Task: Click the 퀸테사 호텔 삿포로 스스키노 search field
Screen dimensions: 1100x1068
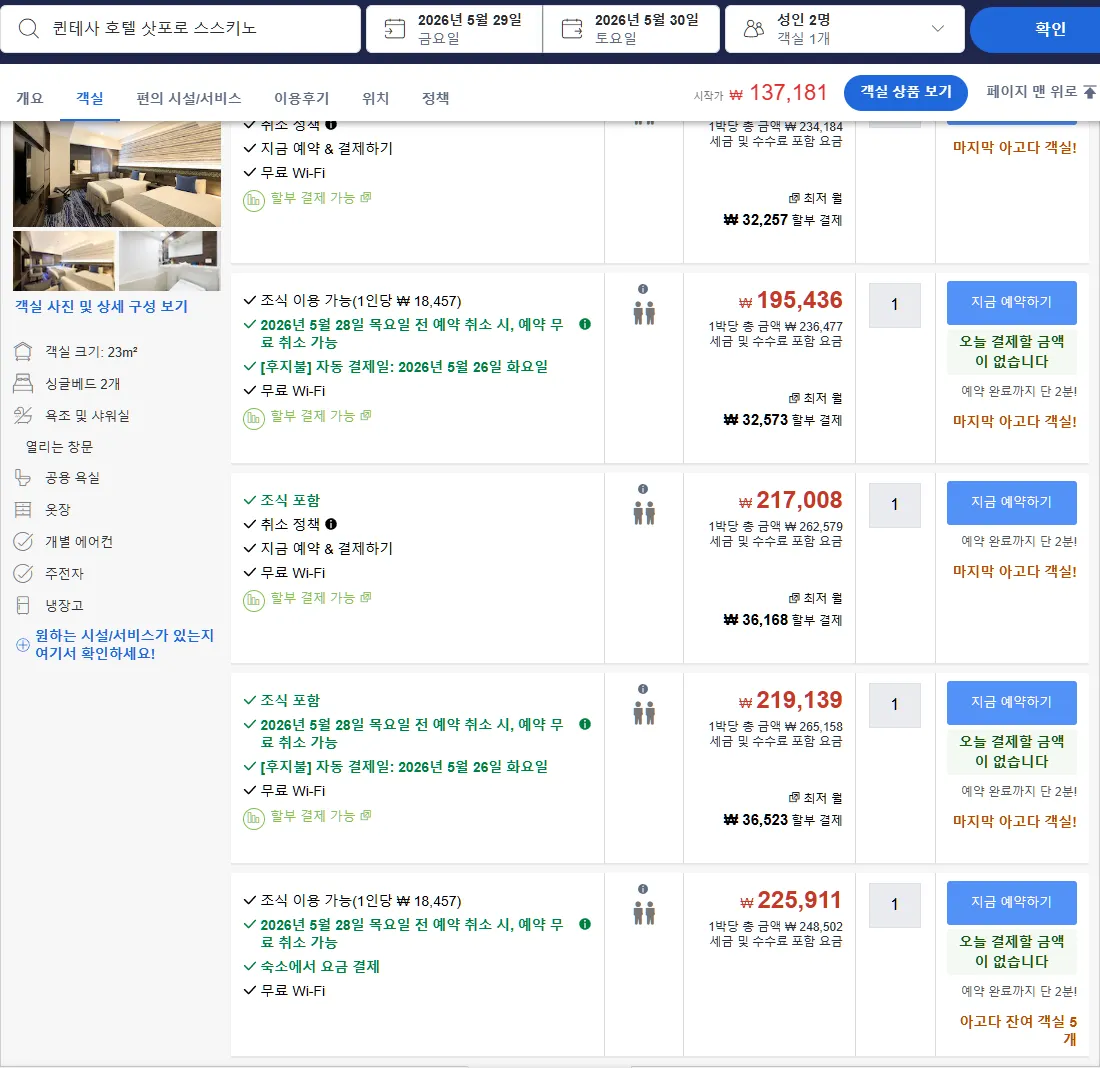Action: pyautogui.click(x=181, y=29)
